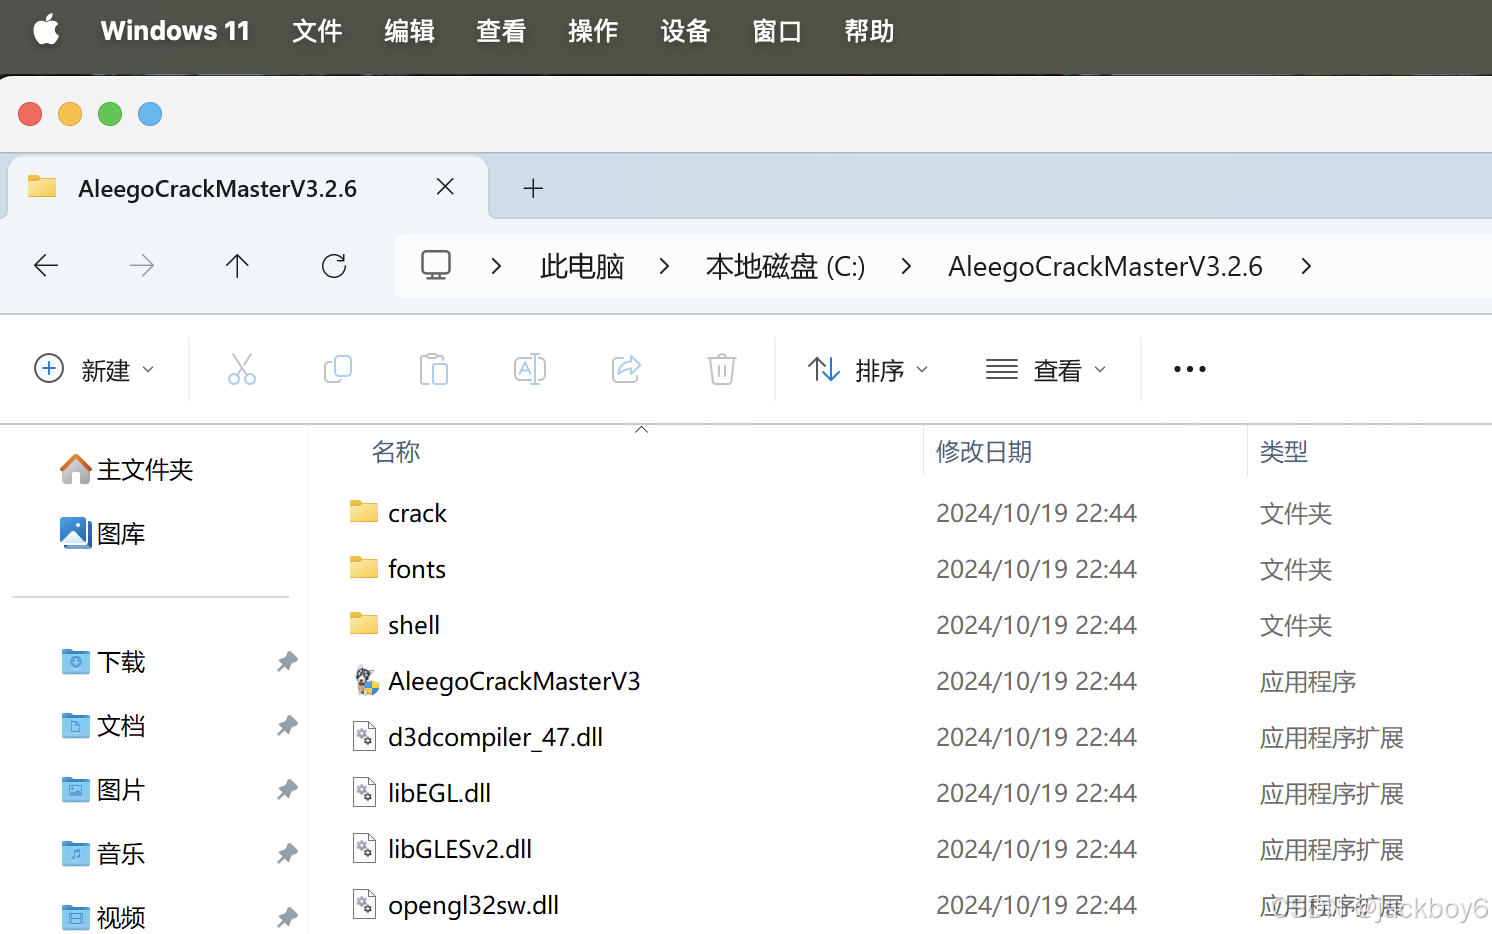Go back with the left arrow
This screenshot has width=1492, height=934.
(46, 265)
